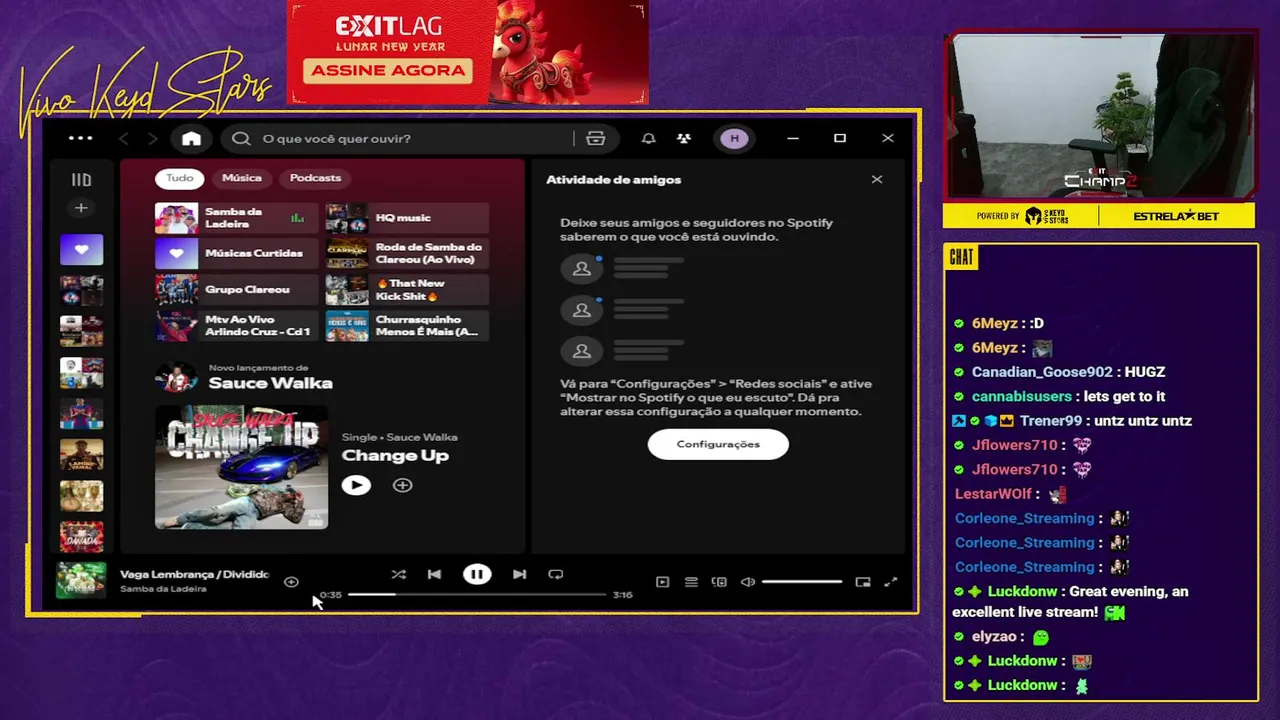The image size is (1280, 720).
Task: Go back with the left arrow
Action: pos(124,139)
